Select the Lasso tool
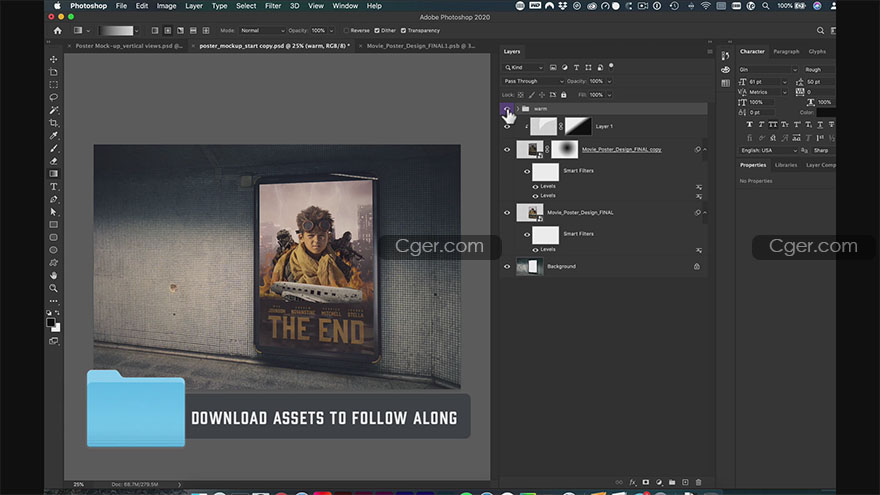 click(53, 98)
